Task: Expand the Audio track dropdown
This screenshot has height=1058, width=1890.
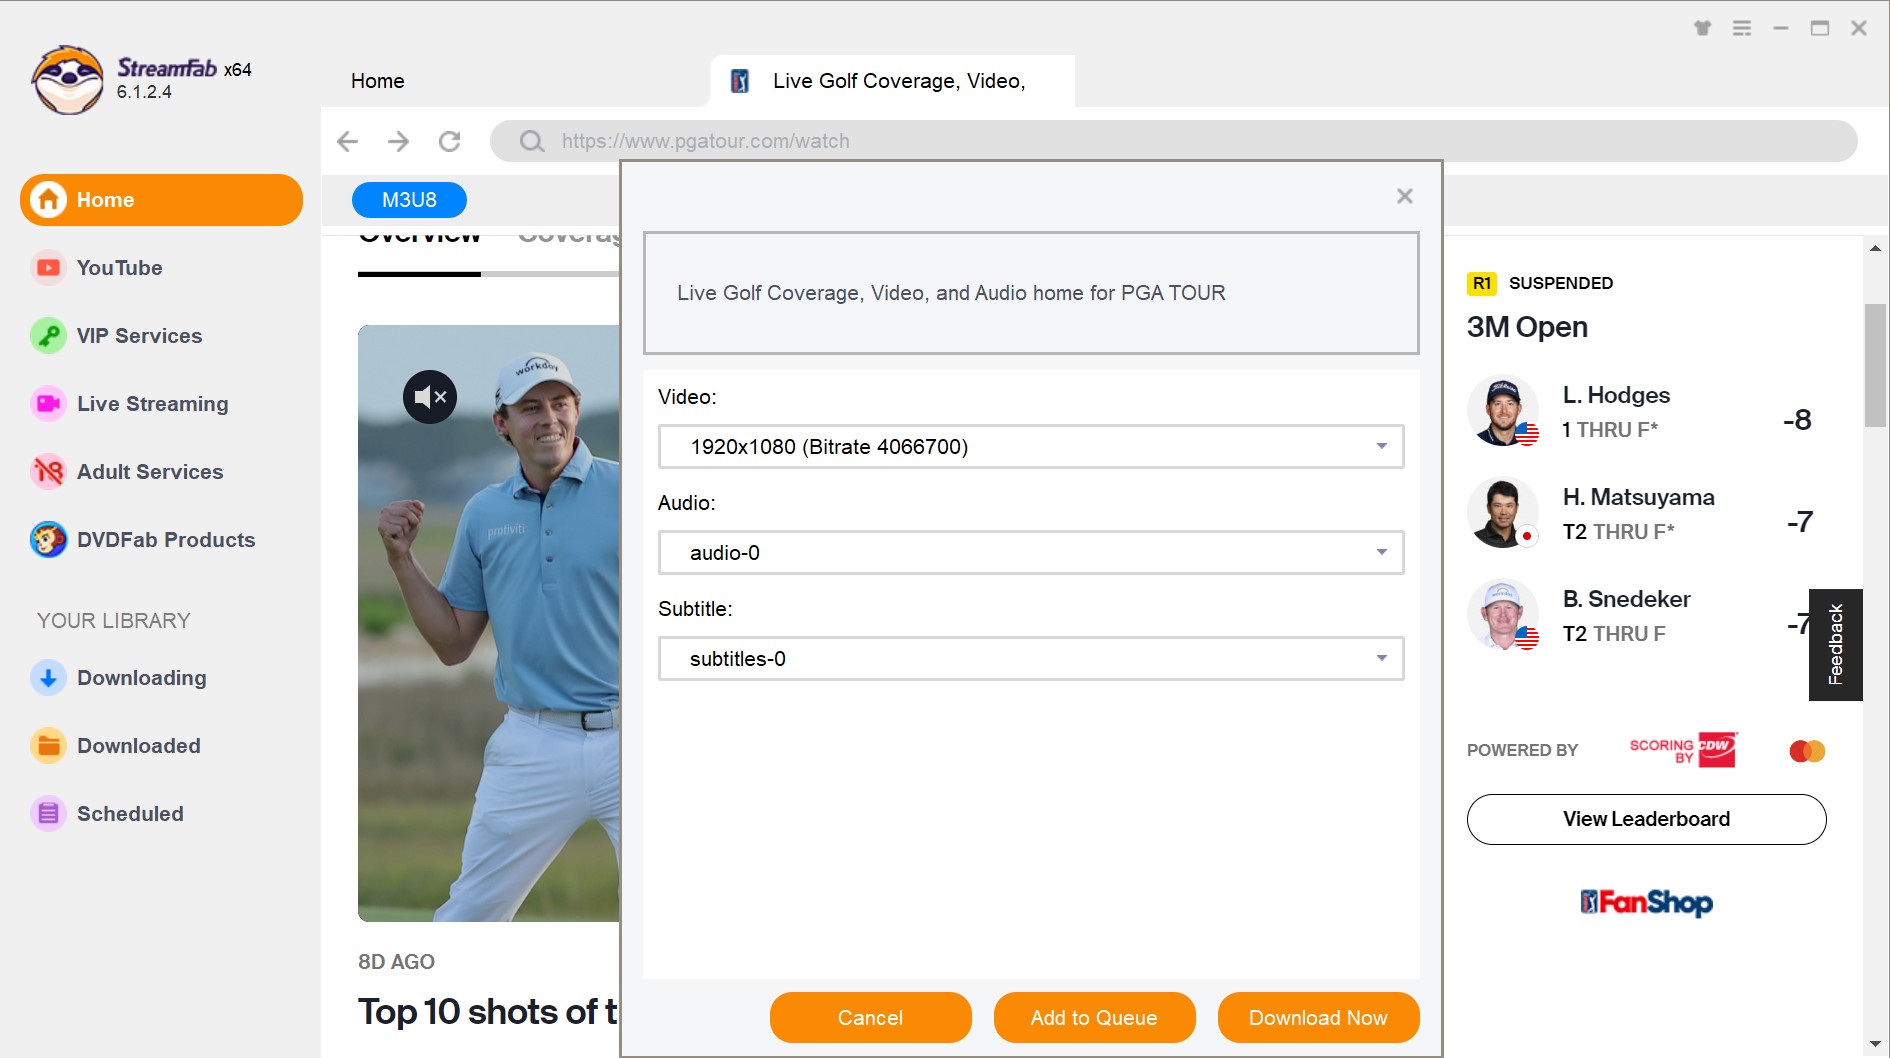Action: pos(1031,553)
